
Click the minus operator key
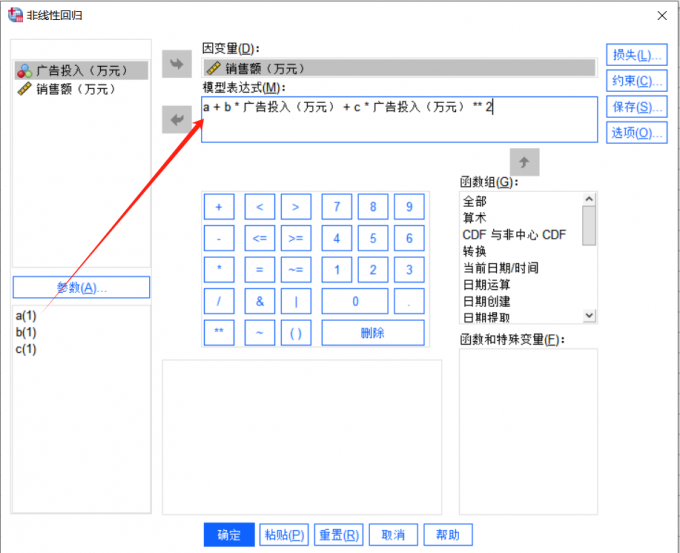pyautogui.click(x=219, y=238)
